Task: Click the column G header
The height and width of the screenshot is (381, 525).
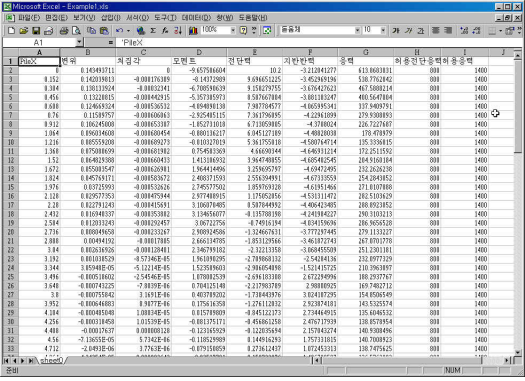Action: click(366, 52)
